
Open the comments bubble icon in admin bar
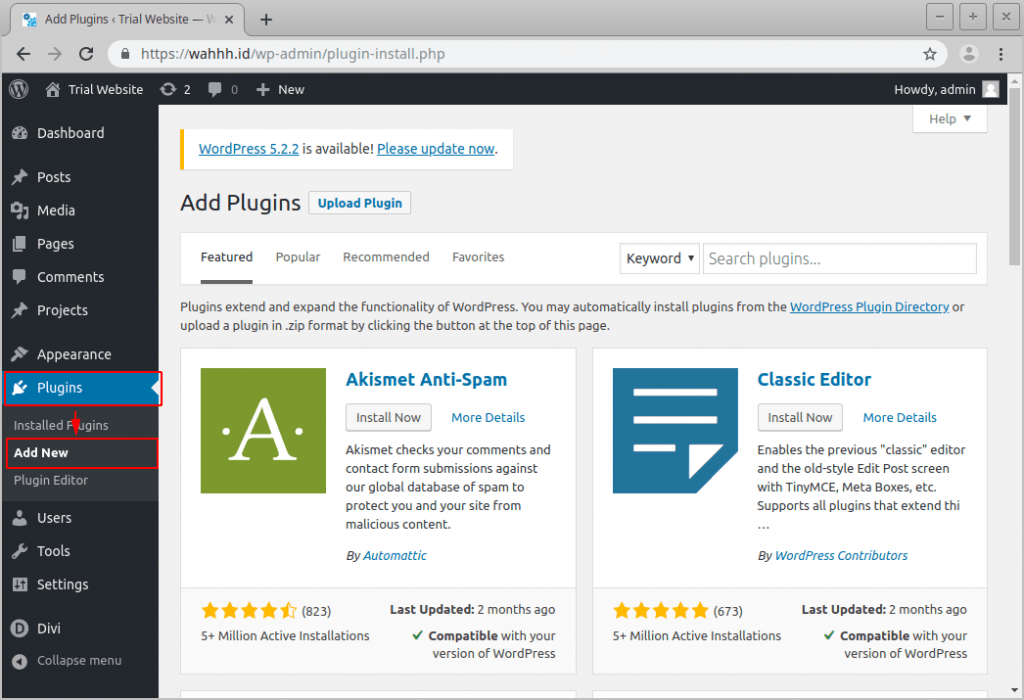[214, 89]
